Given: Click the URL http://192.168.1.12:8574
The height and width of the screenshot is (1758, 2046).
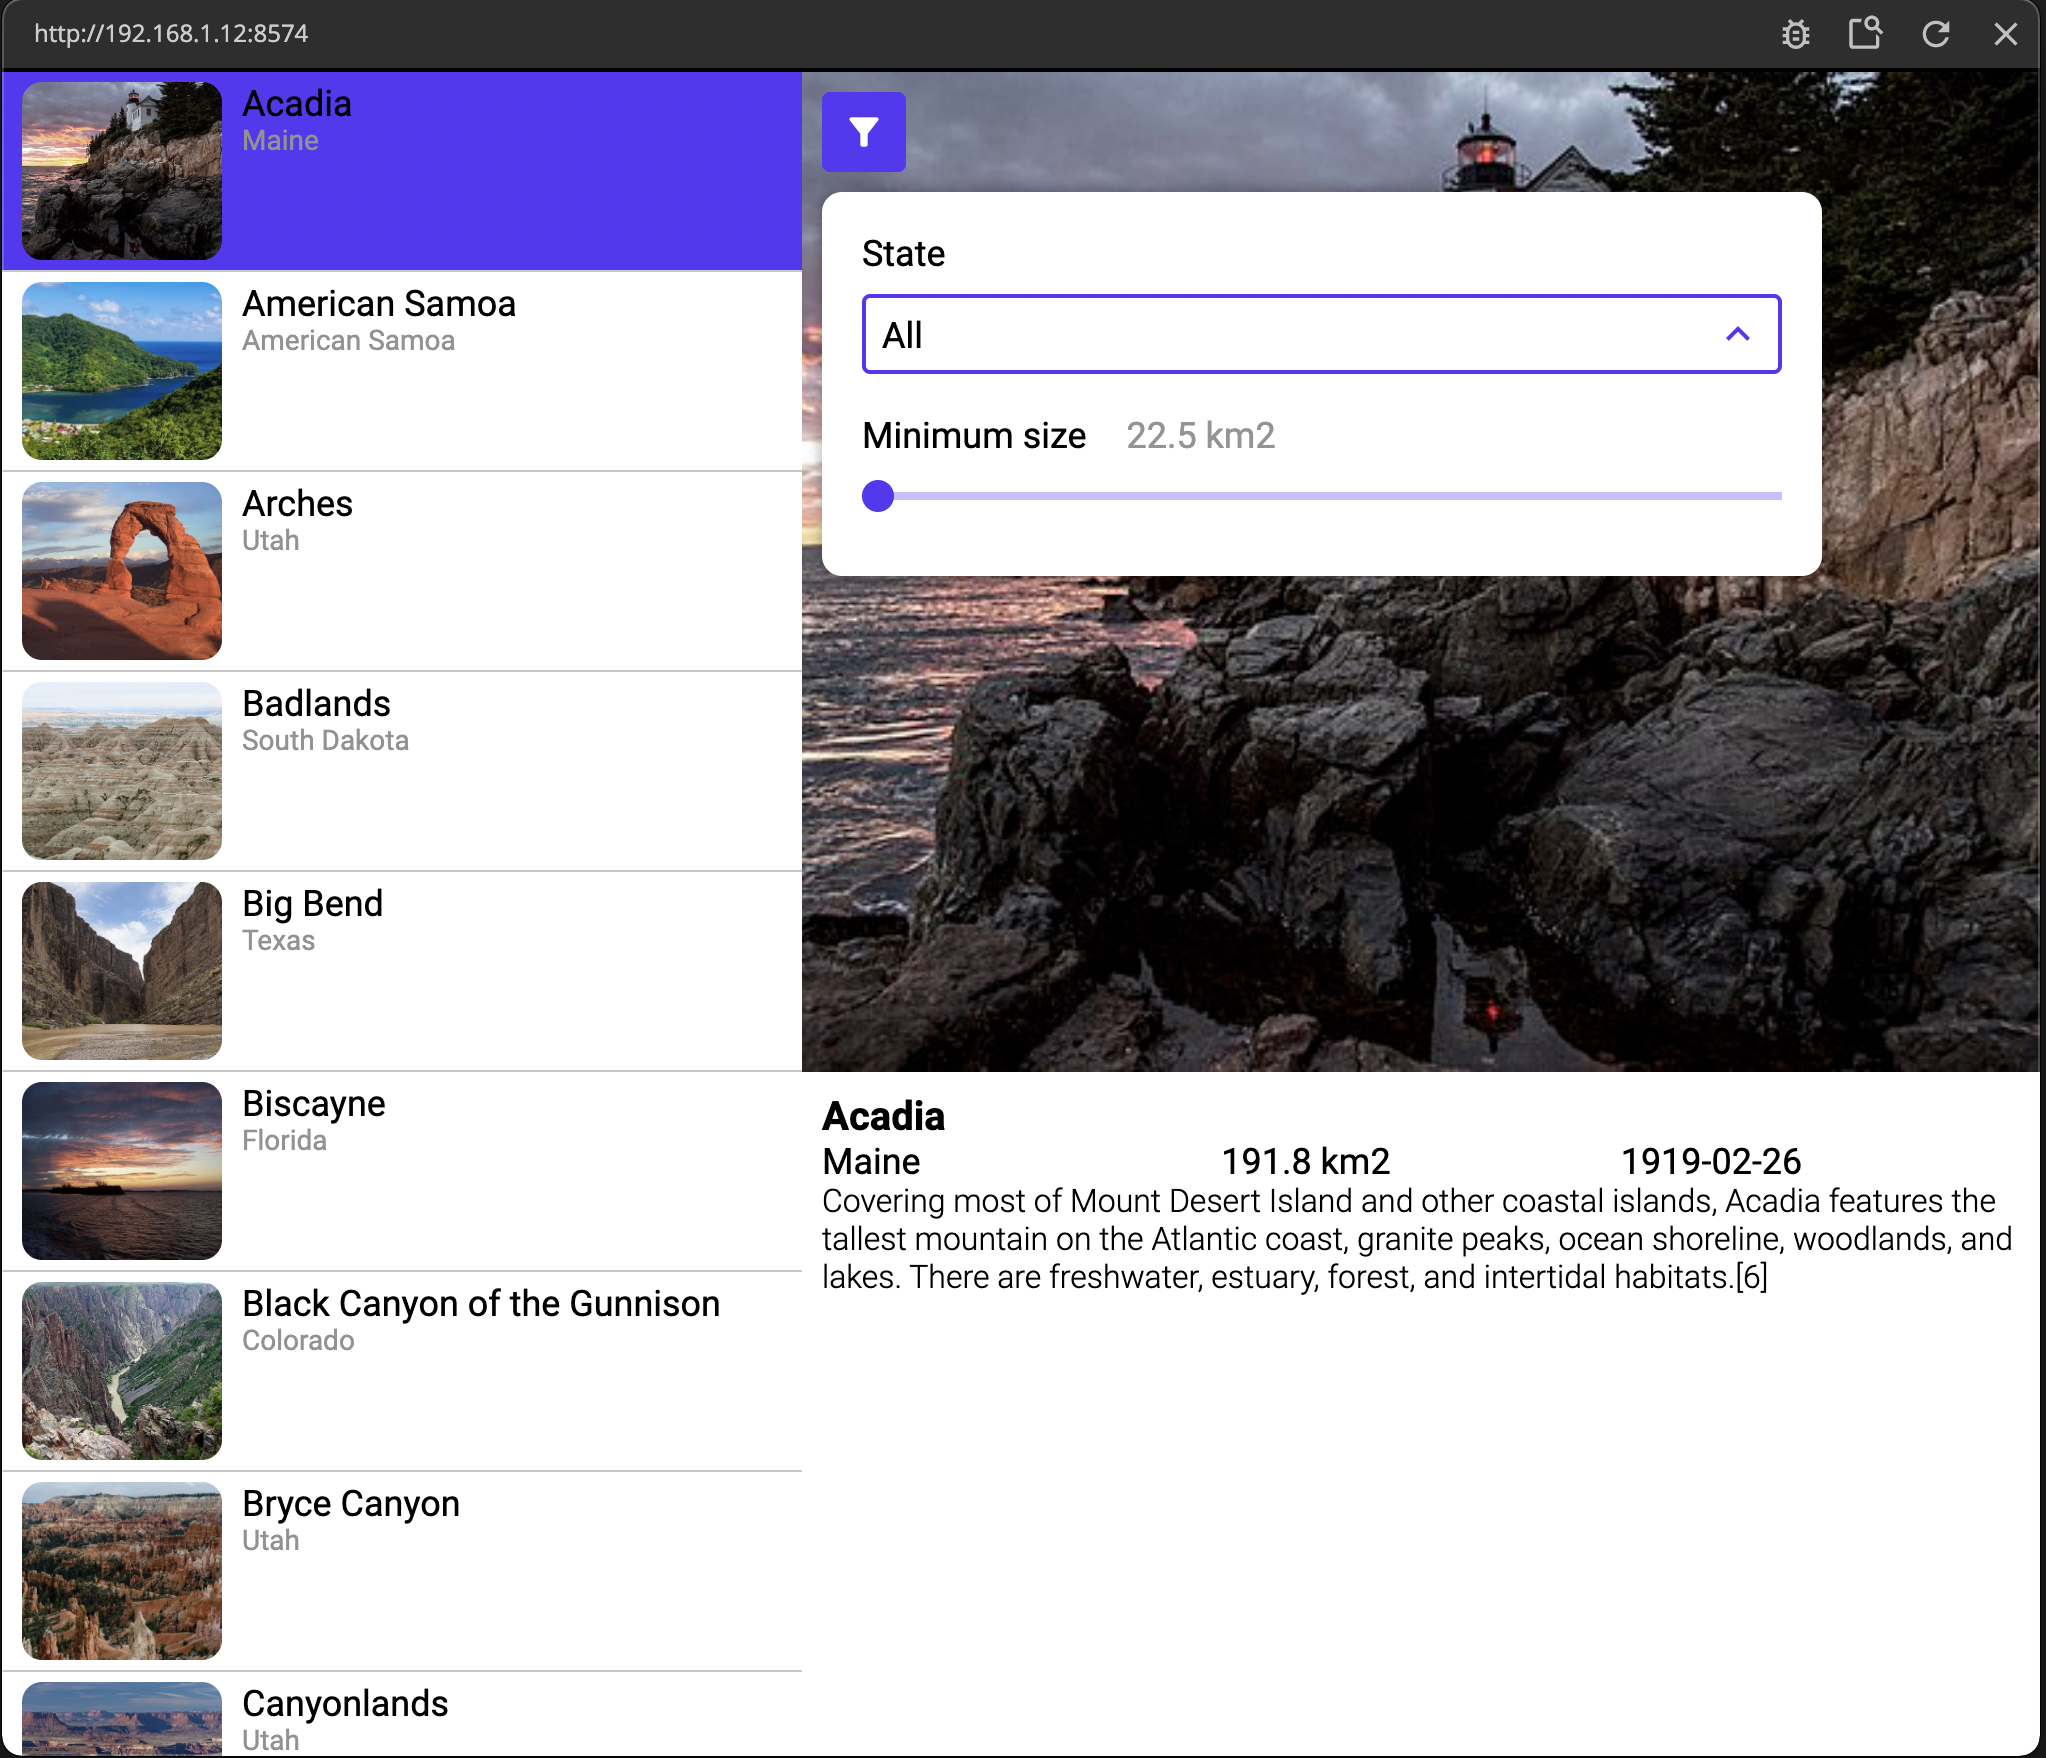Looking at the screenshot, I should tap(171, 34).
